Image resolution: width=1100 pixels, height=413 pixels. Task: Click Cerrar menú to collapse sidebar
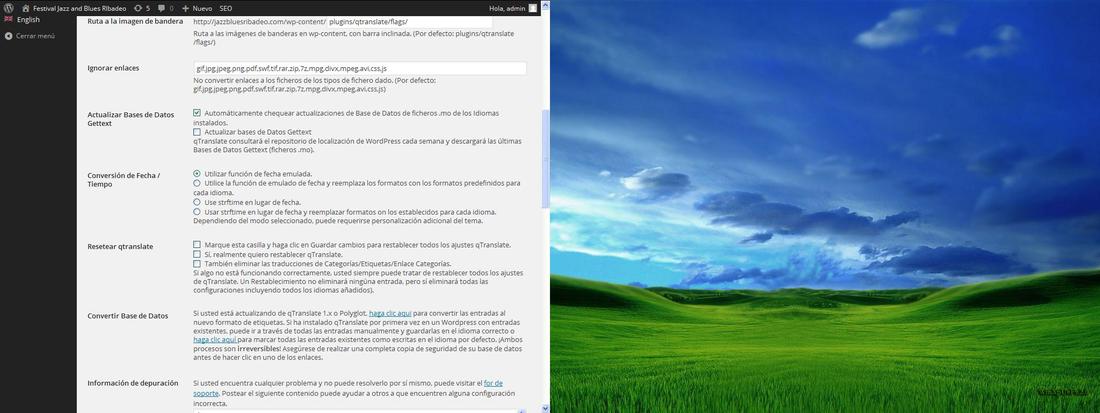coord(35,36)
